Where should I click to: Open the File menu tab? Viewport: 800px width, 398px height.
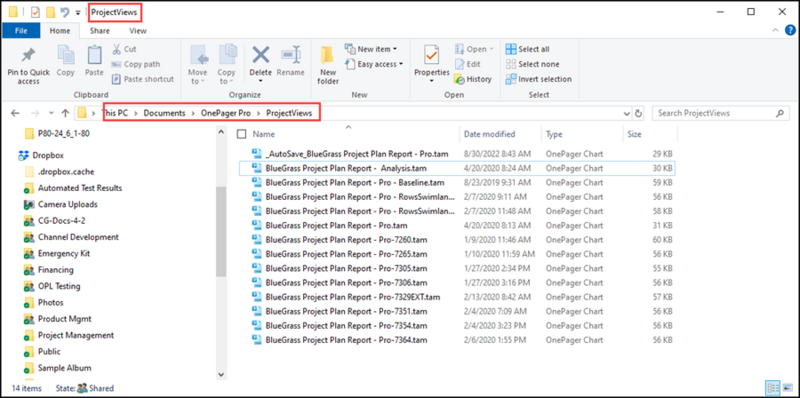21,31
